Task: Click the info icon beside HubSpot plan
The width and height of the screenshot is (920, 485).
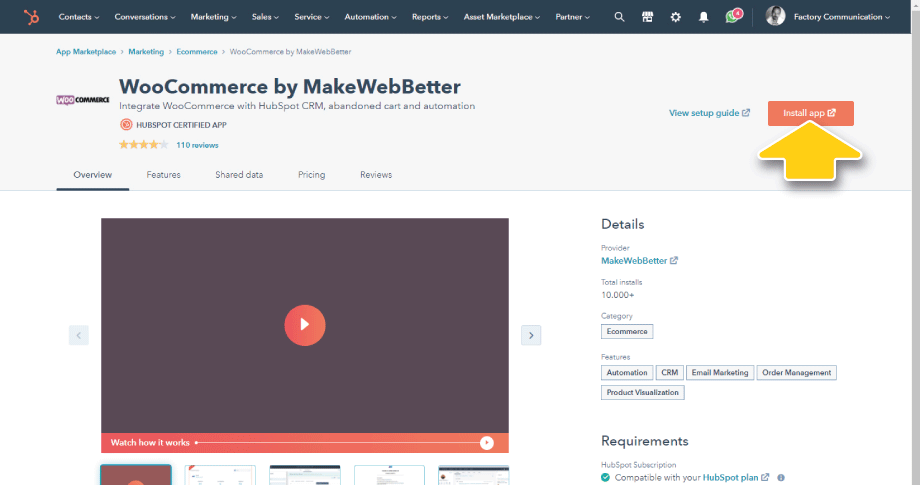Action: point(781,477)
